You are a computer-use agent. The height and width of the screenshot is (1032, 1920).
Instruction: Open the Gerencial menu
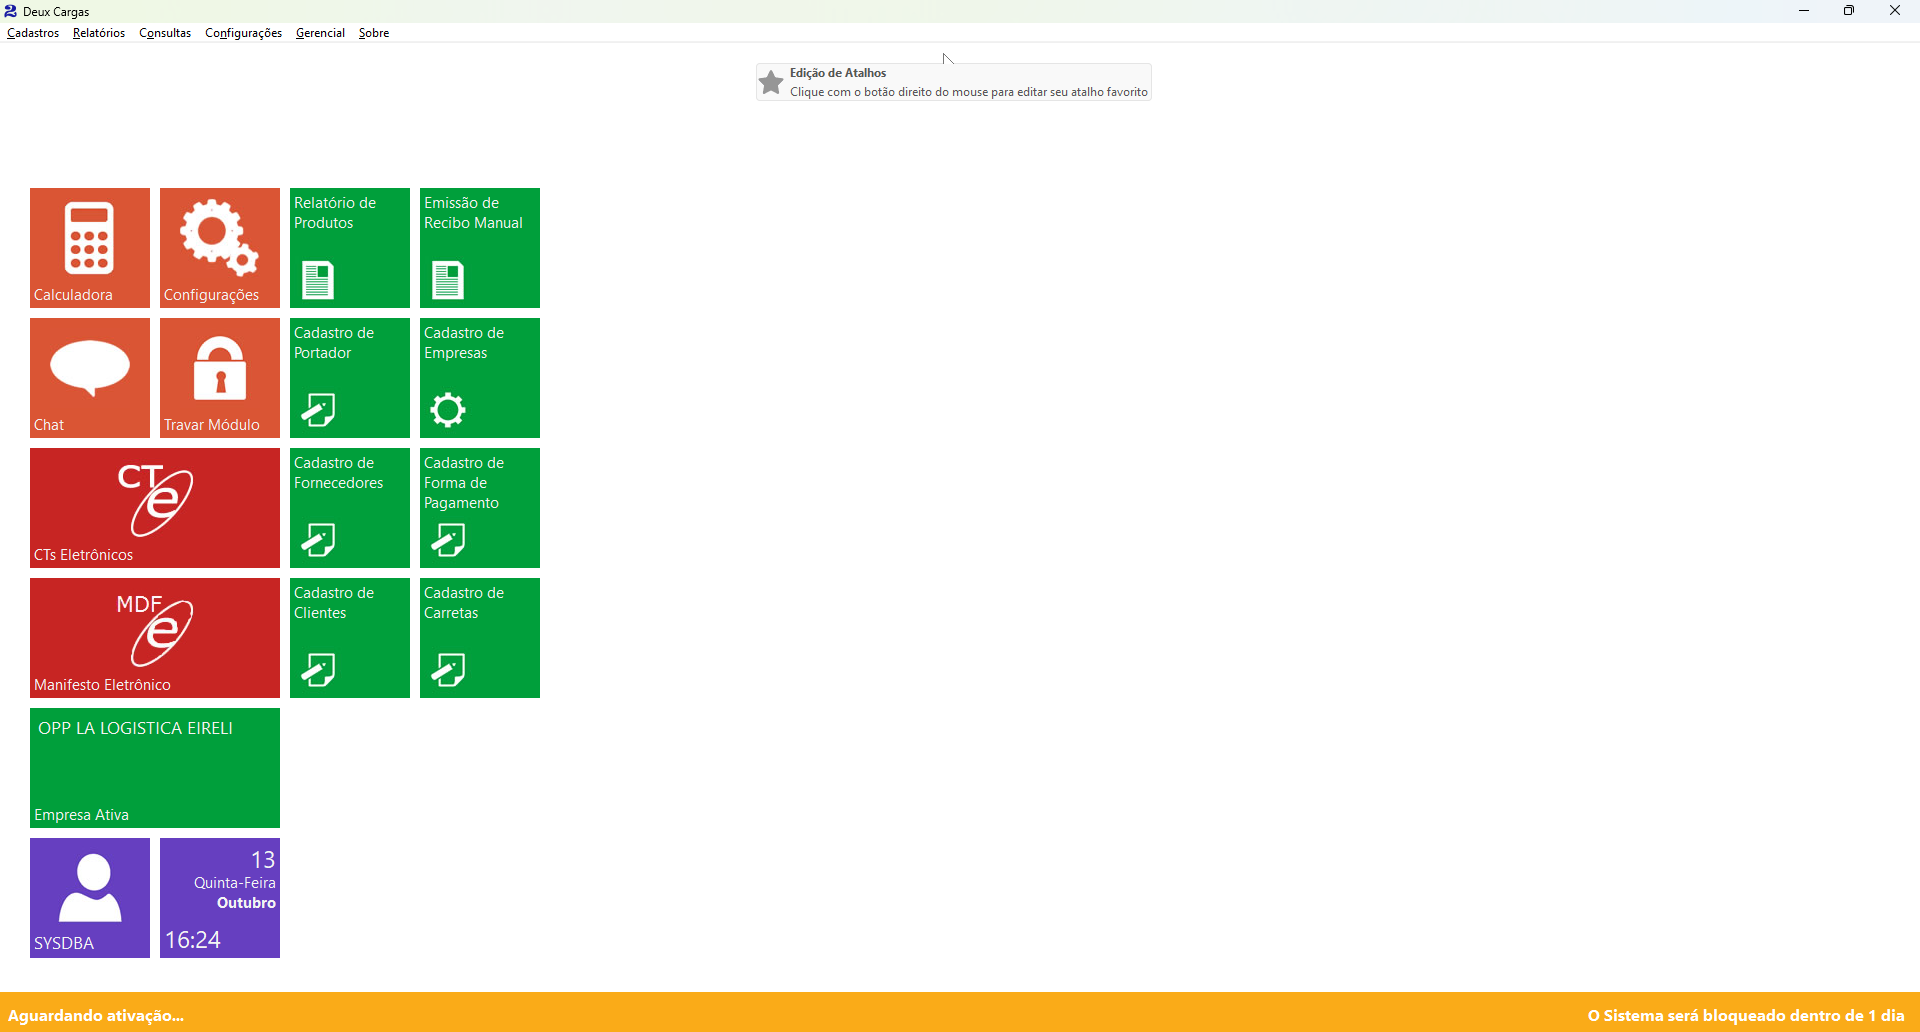(x=320, y=33)
